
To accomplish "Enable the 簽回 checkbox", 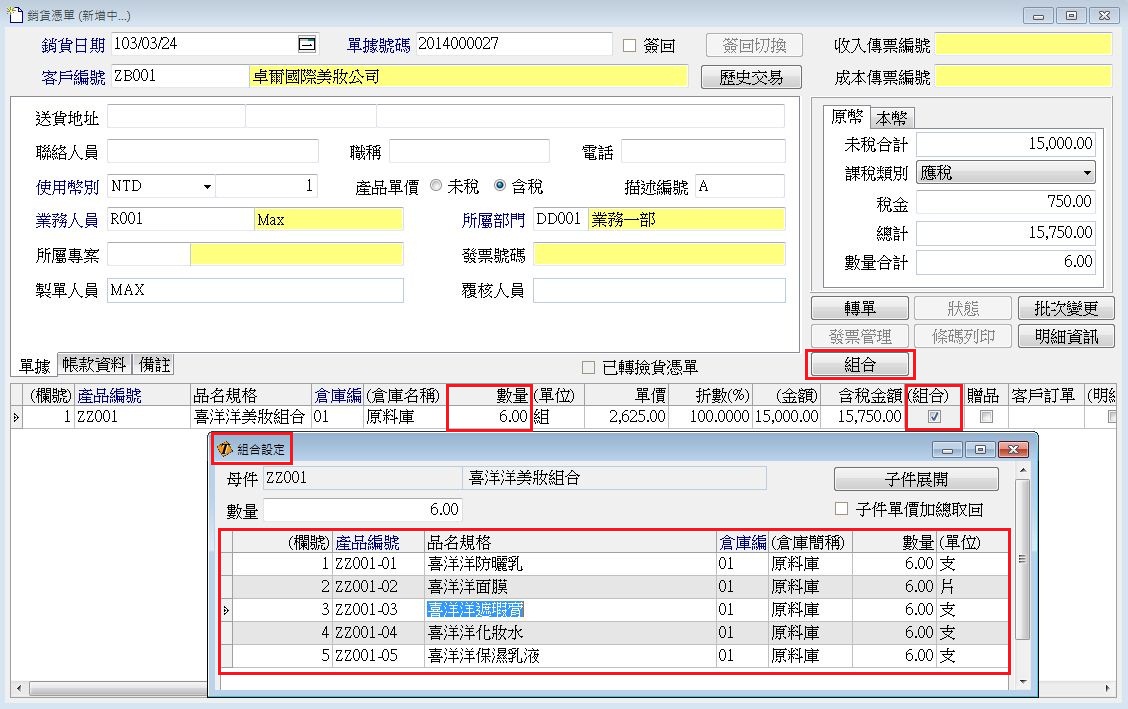I will point(630,45).
